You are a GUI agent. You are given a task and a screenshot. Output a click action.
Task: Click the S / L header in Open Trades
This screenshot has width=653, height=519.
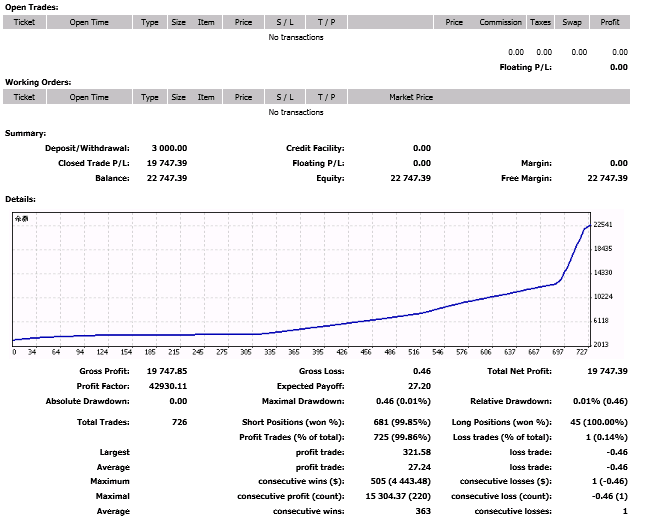click(x=285, y=22)
